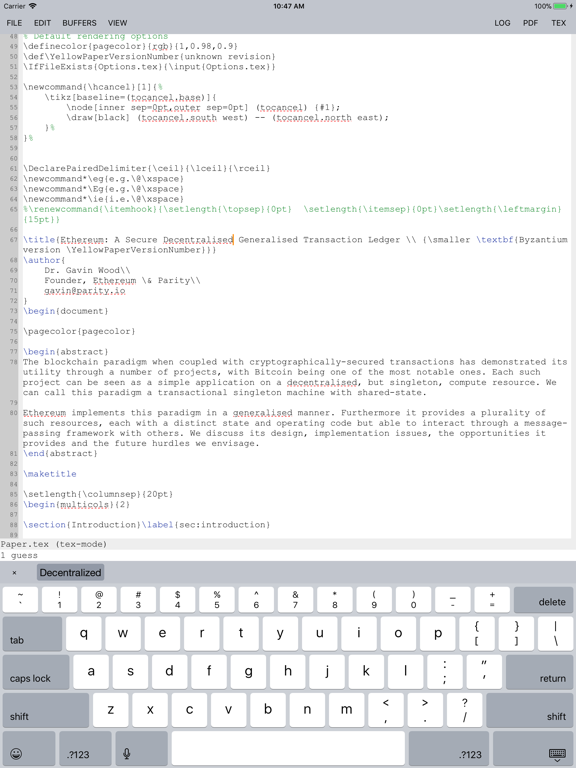Tap the right bracket brace key

[x=516, y=633]
